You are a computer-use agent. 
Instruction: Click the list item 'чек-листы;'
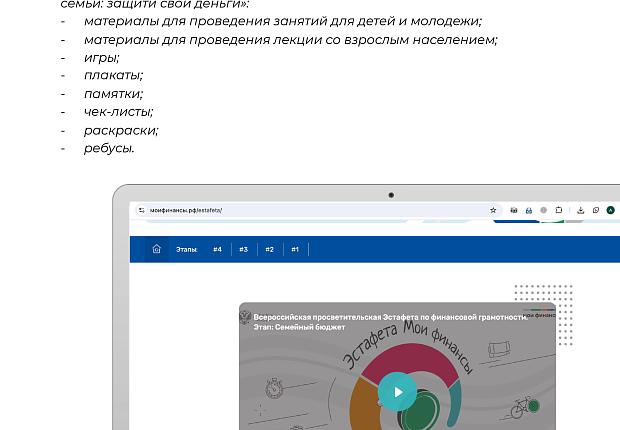pyautogui.click(x=118, y=112)
